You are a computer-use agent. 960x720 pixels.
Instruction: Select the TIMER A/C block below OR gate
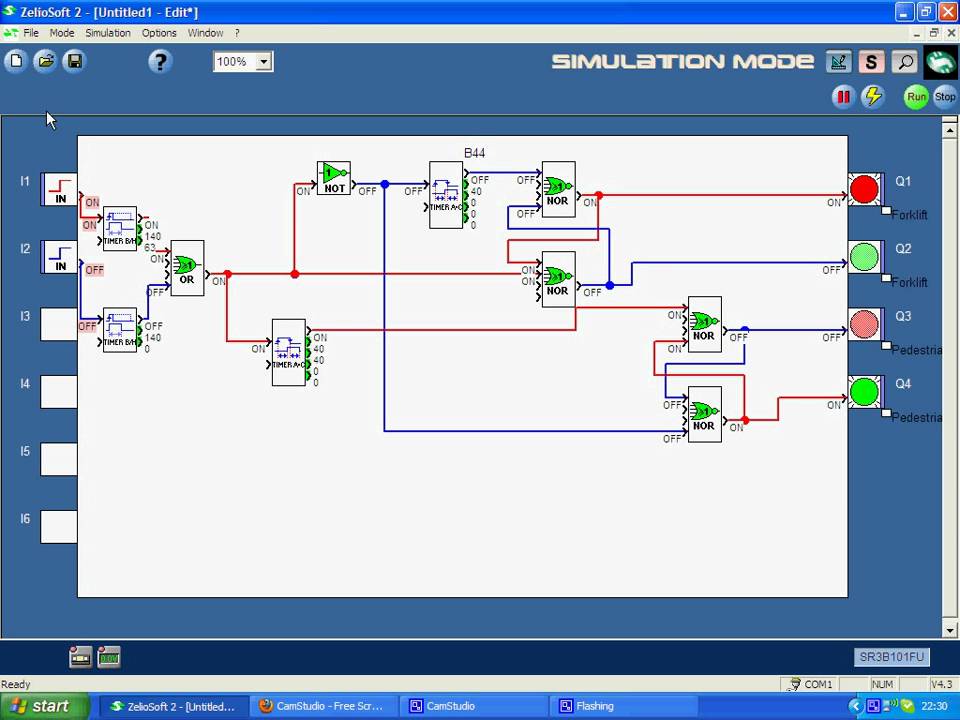click(x=288, y=352)
